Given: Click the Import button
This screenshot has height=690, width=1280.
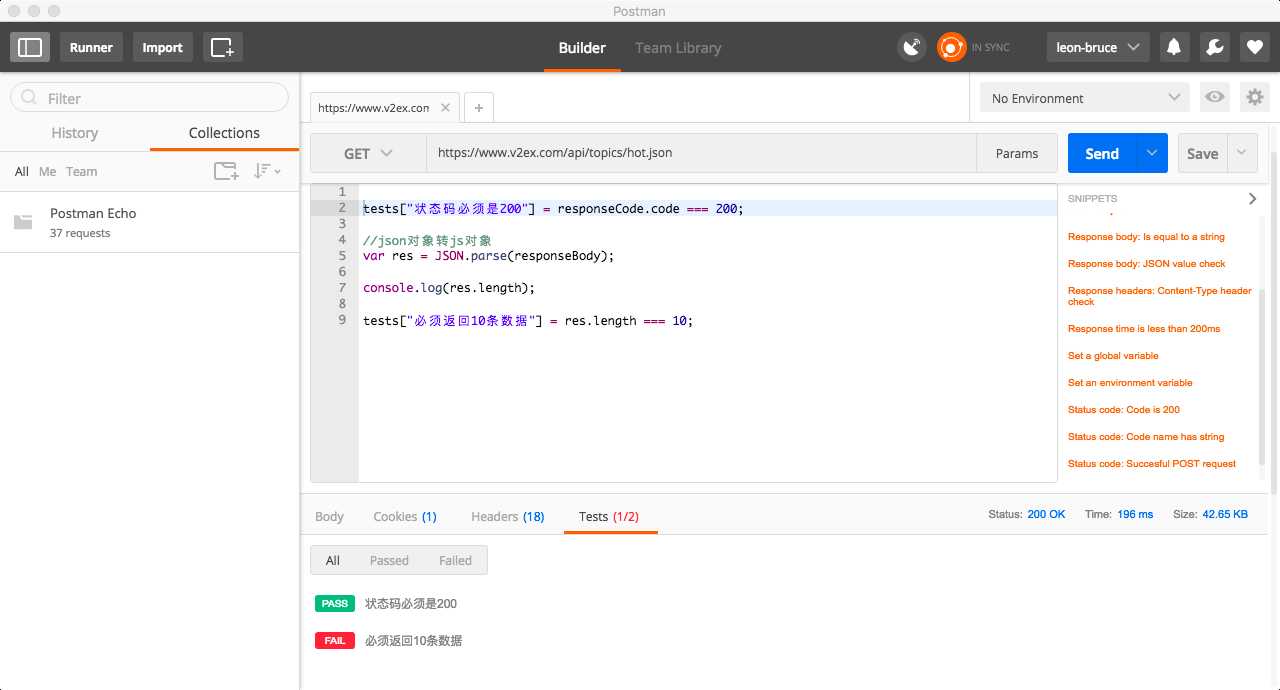Looking at the screenshot, I should point(162,47).
